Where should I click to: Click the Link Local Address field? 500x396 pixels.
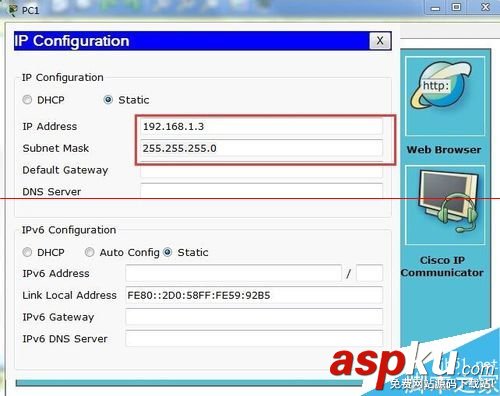click(254, 295)
